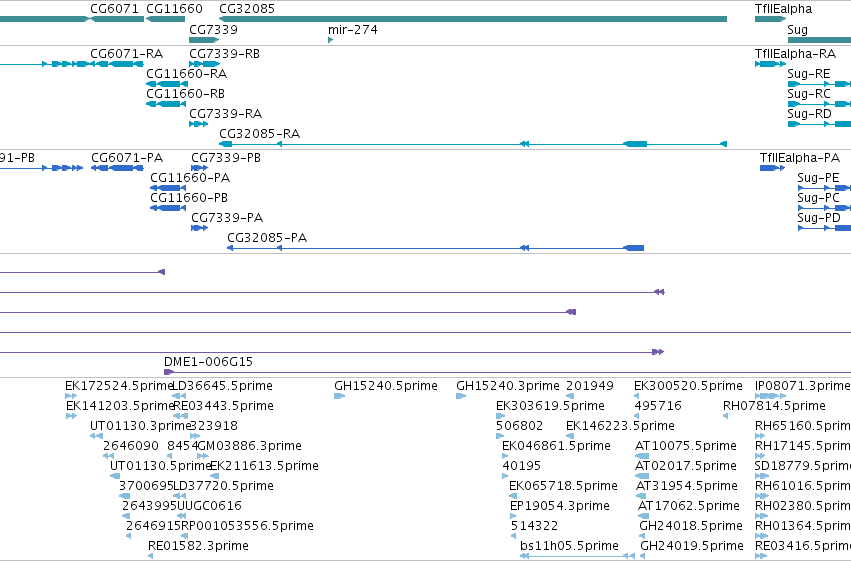The image size is (851, 561).
Task: Select transcript Sug-RD
Action: click(x=809, y=114)
